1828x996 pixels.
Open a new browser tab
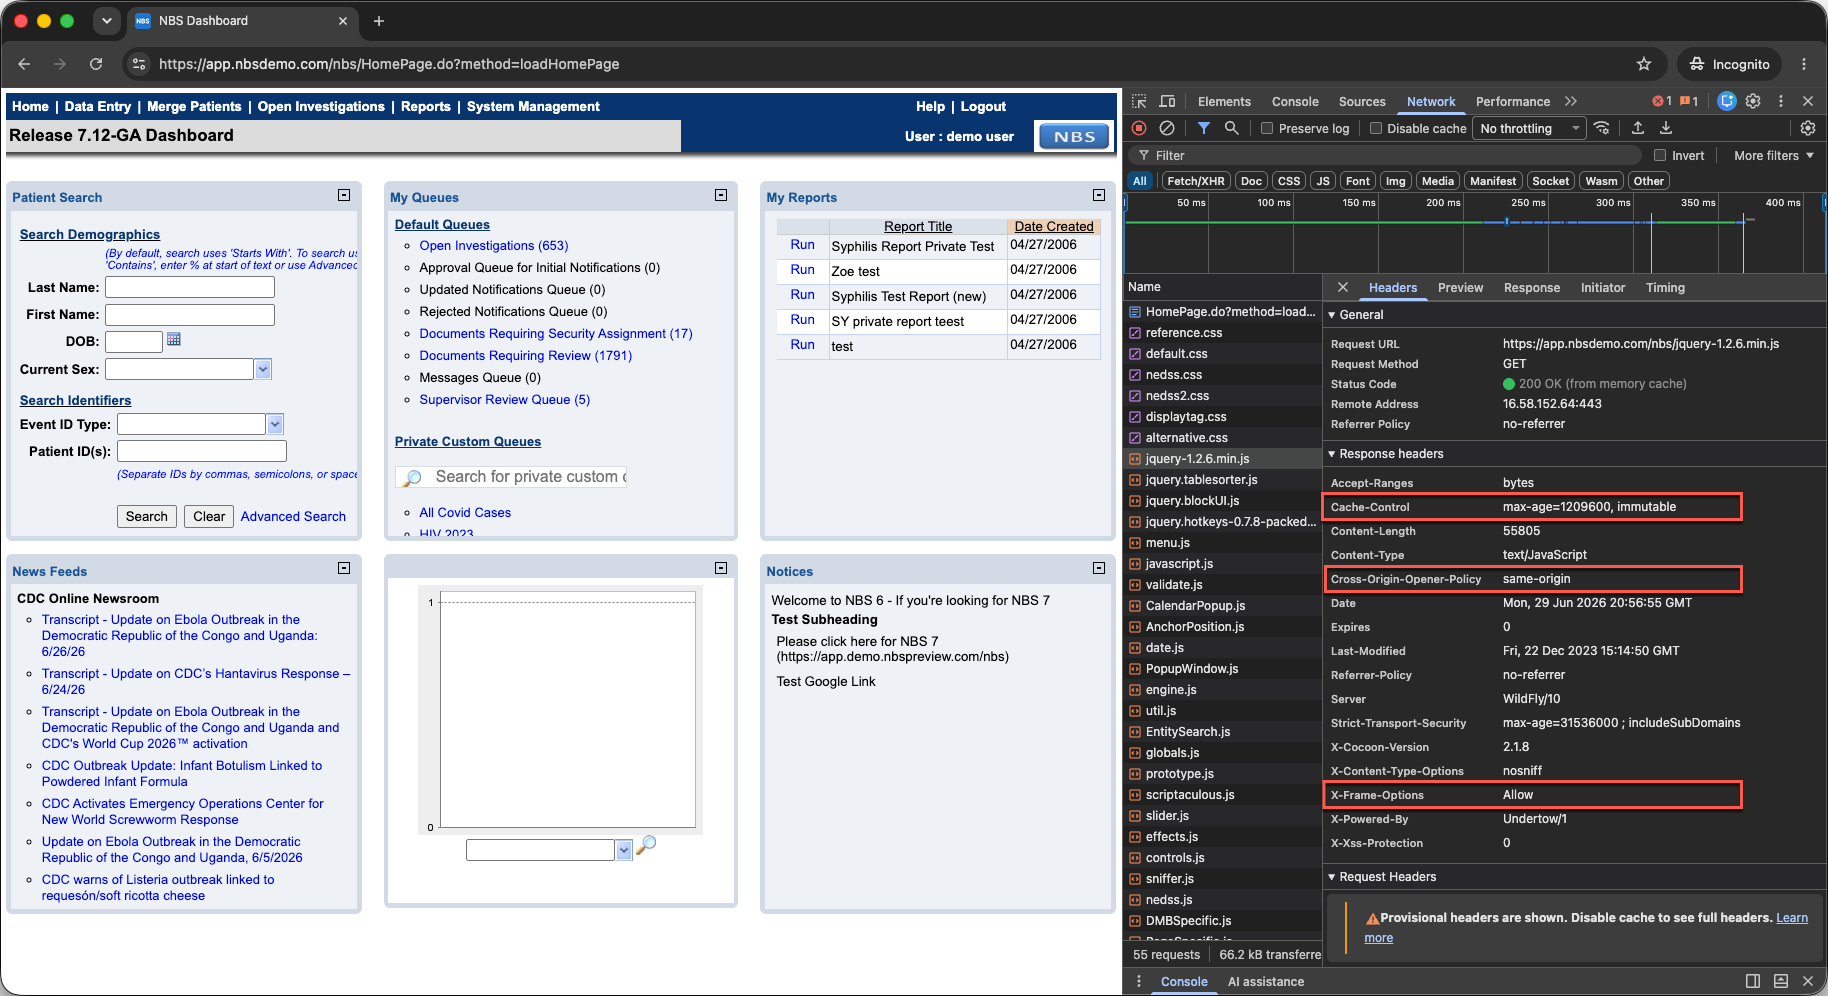[379, 21]
